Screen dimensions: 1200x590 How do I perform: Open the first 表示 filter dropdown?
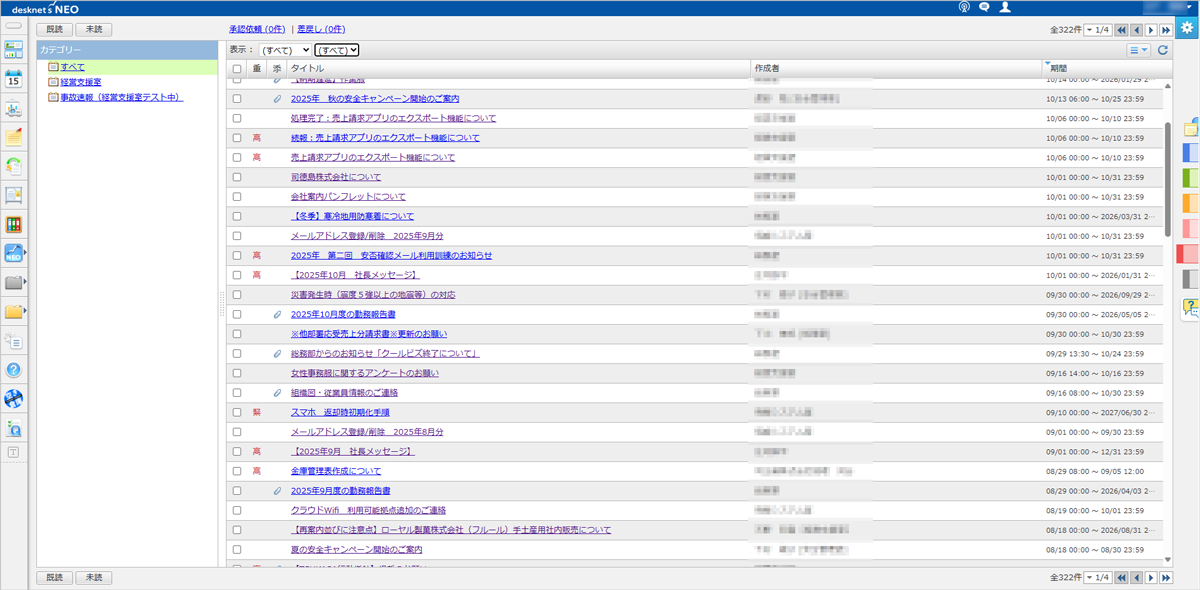click(x=284, y=49)
